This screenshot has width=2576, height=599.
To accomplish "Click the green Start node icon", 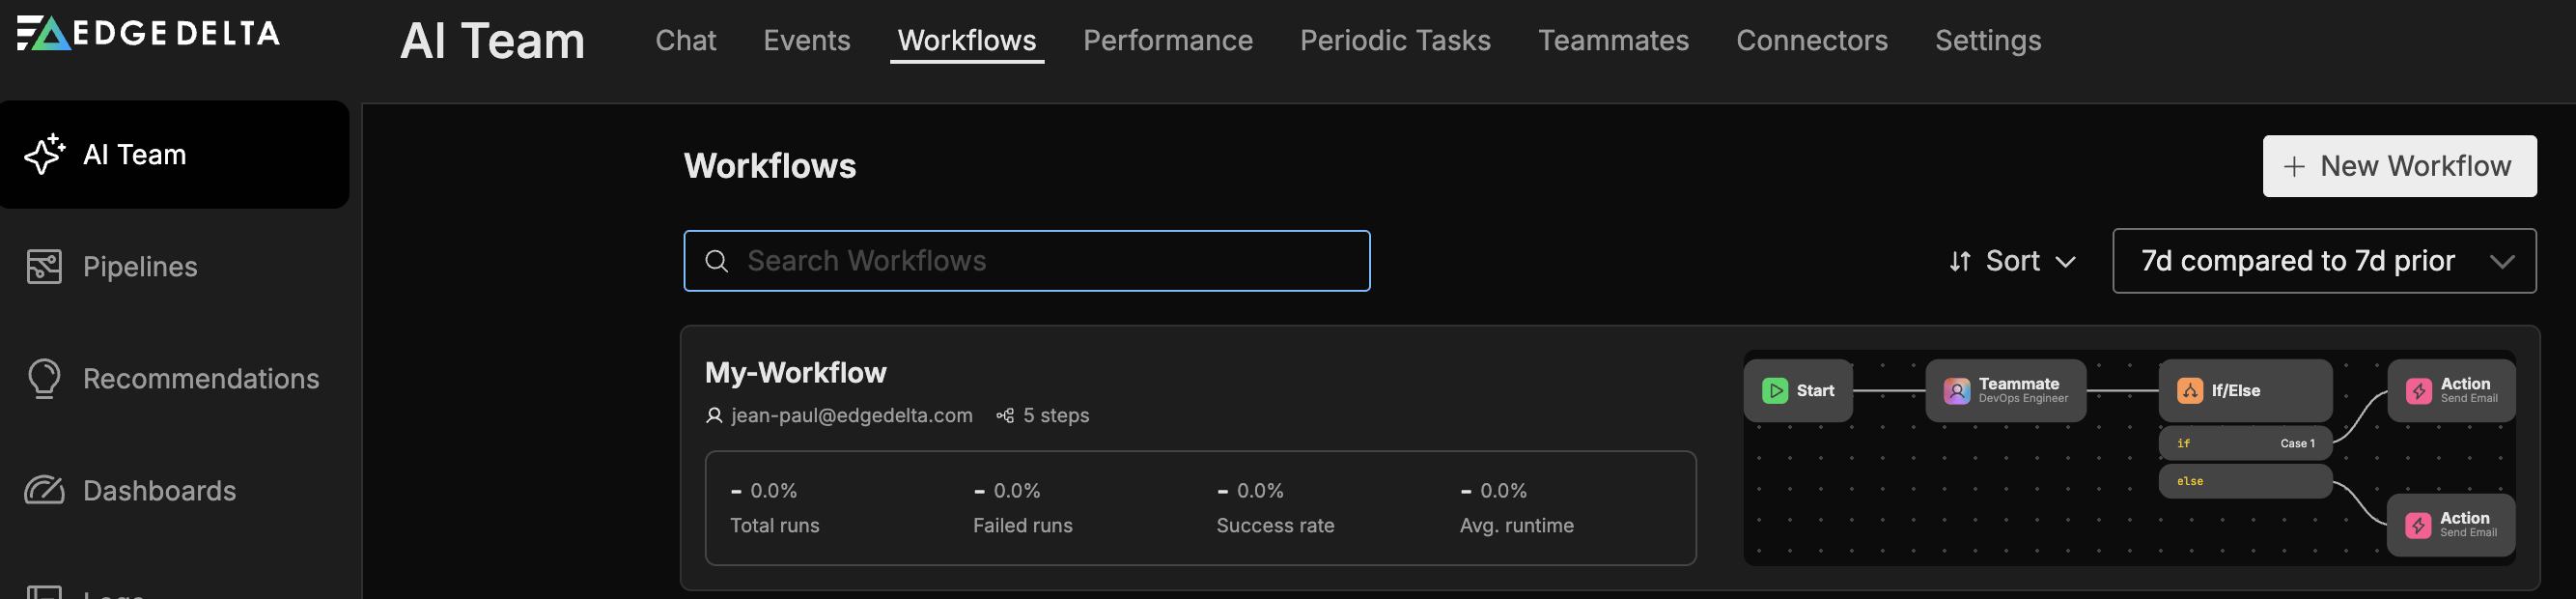I will pos(1775,390).
